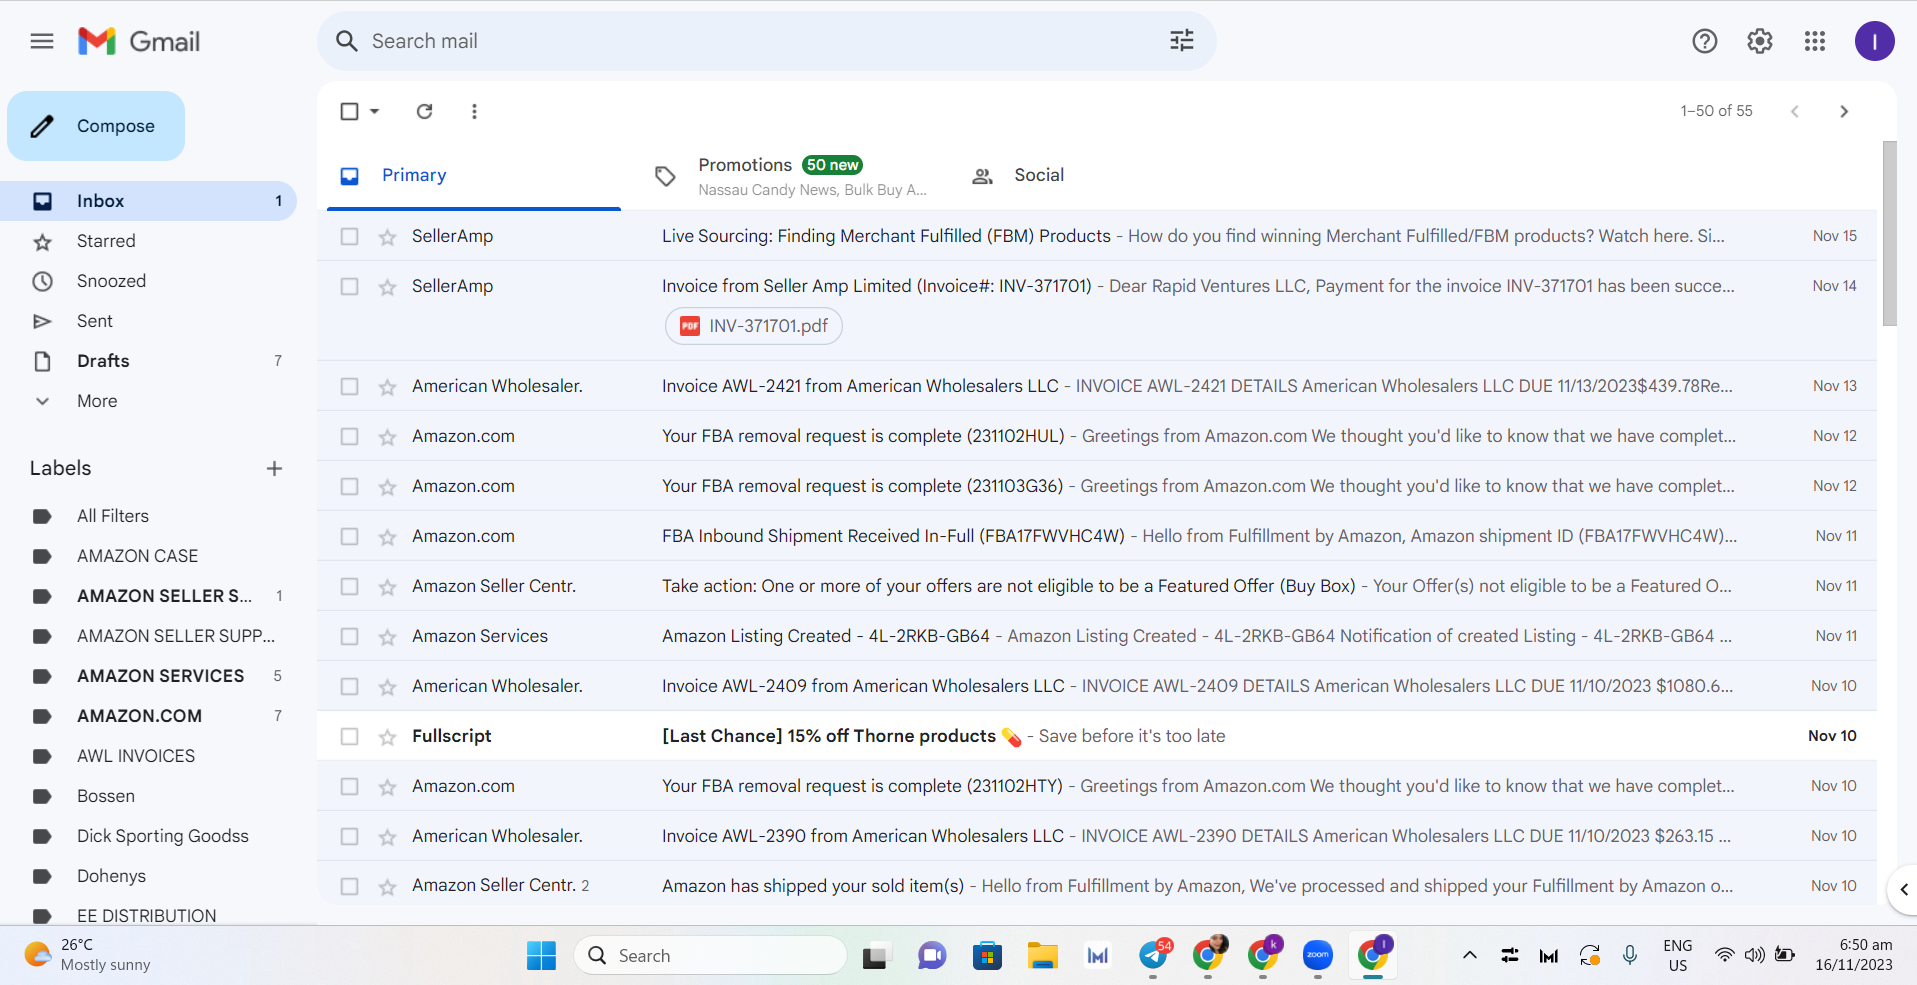Click the Gmail logo
The width and height of the screenshot is (1917, 985).
click(x=139, y=41)
